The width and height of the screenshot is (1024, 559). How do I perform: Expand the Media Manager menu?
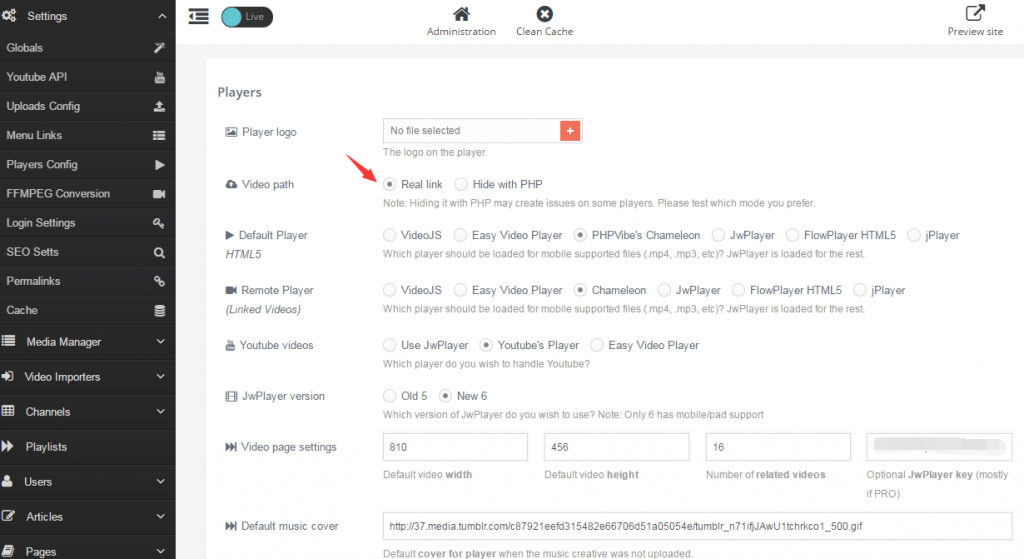point(161,342)
